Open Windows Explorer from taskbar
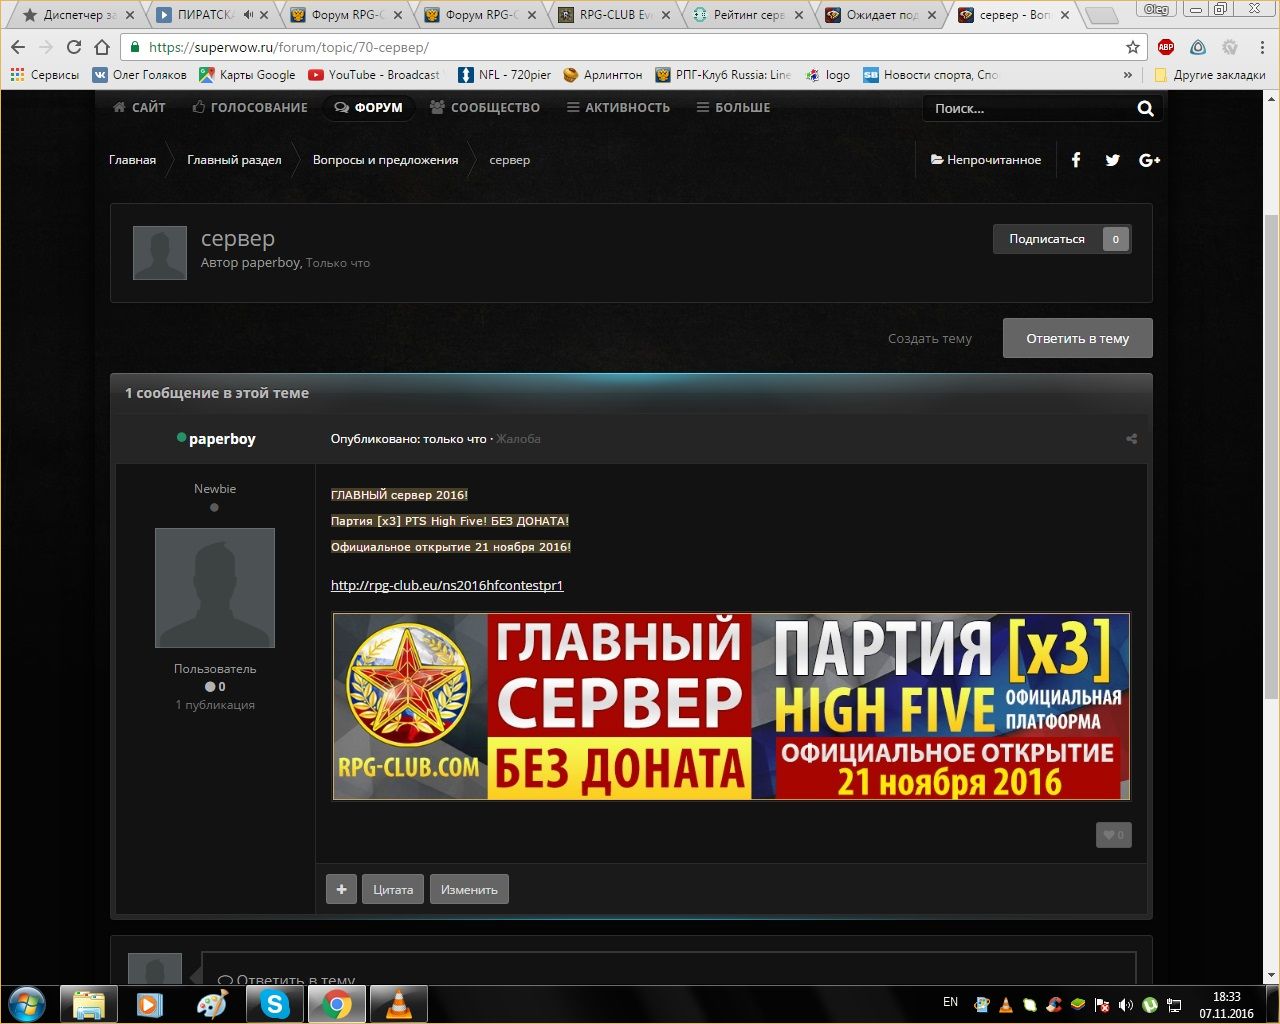Viewport: 1280px width, 1024px height. coord(89,1004)
